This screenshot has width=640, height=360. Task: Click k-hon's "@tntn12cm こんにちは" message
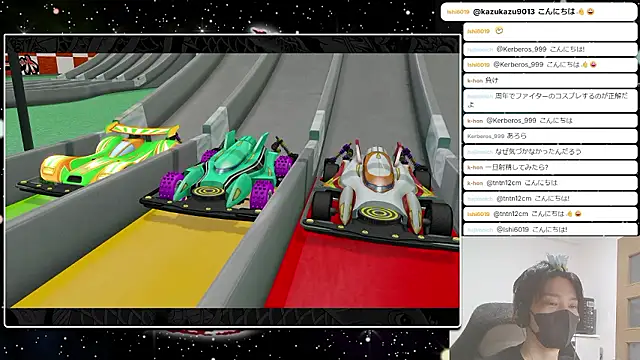coord(550,183)
